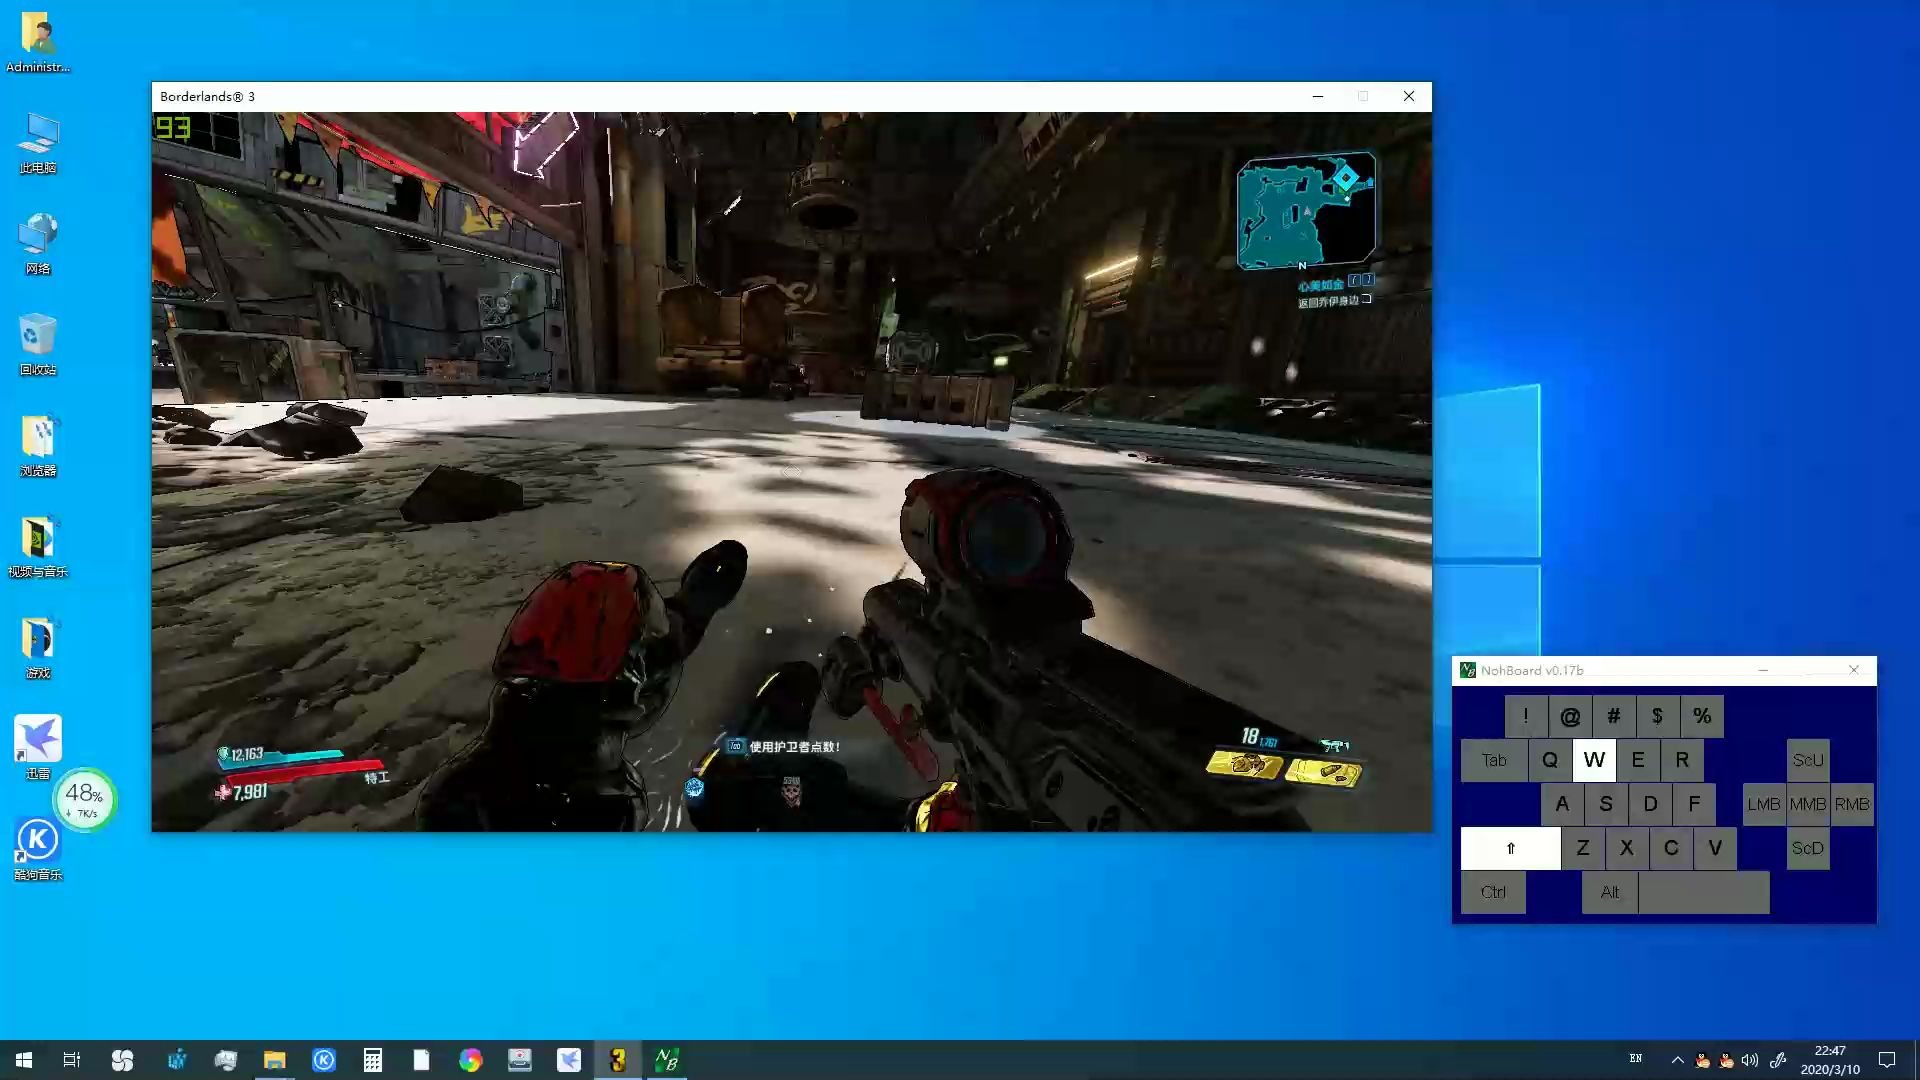Image resolution: width=1920 pixels, height=1080 pixels.
Task: Click the Borderlands 3 minimap
Action: (1306, 211)
